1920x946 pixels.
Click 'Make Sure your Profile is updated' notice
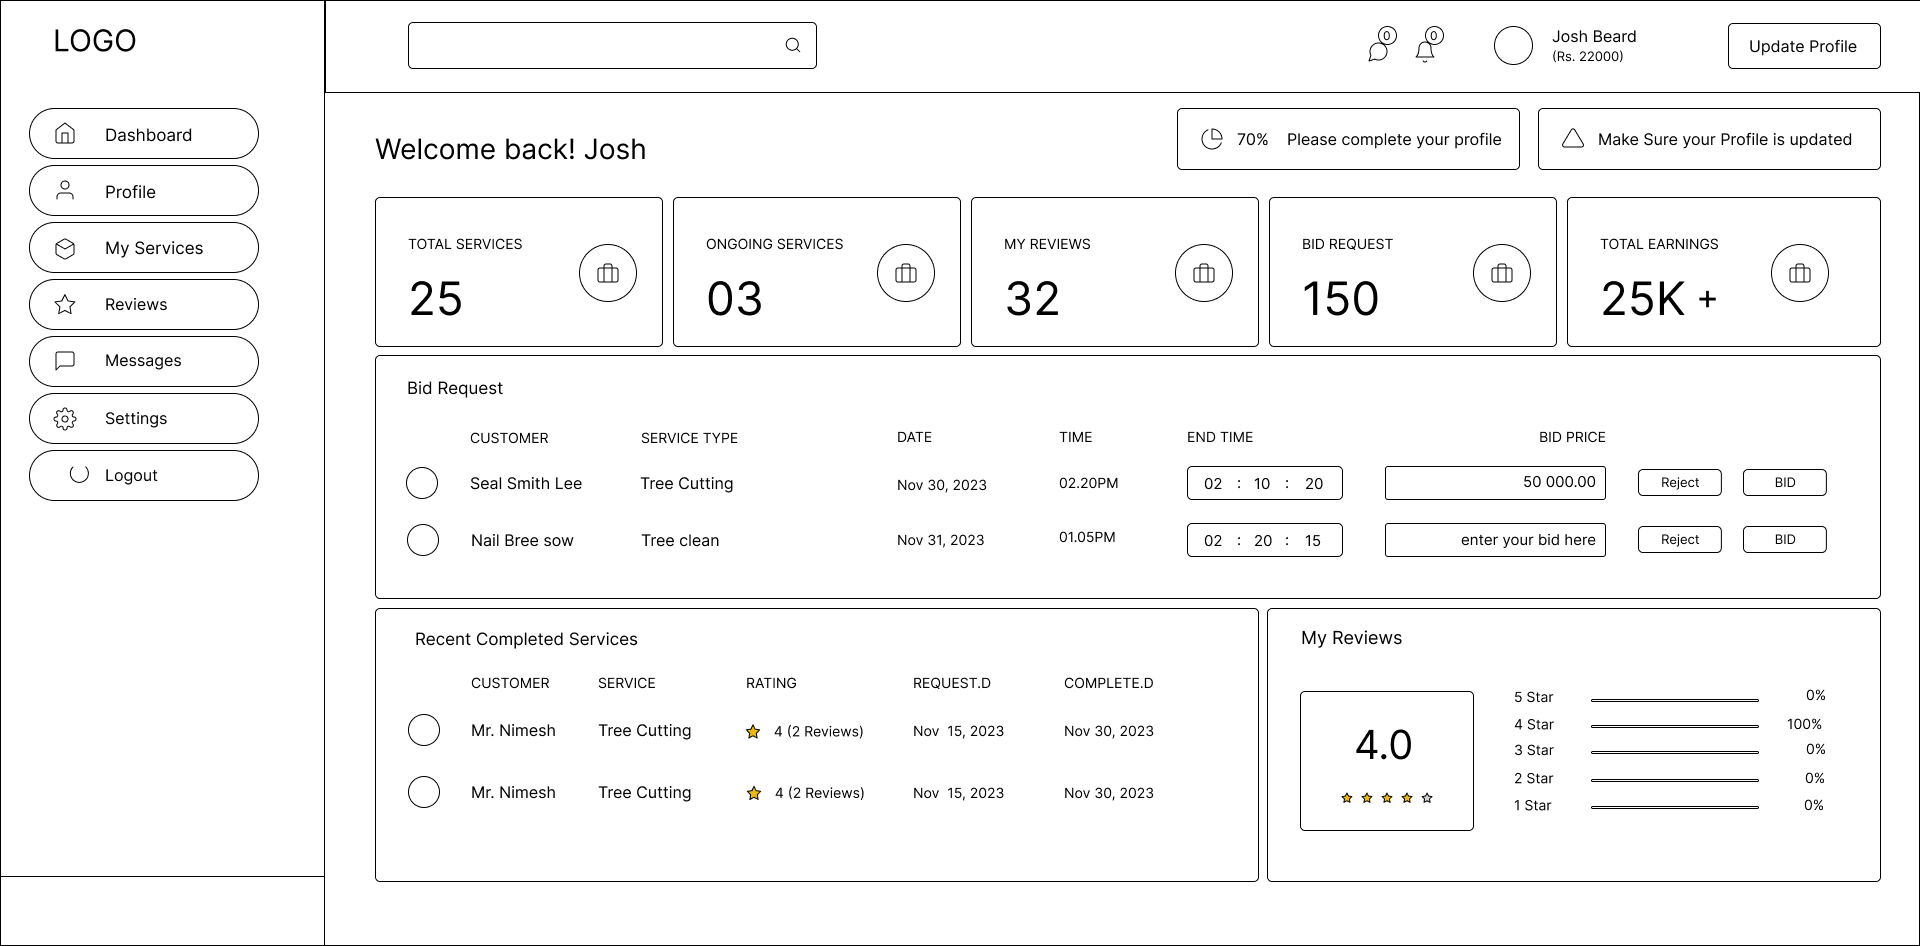(x=1709, y=139)
